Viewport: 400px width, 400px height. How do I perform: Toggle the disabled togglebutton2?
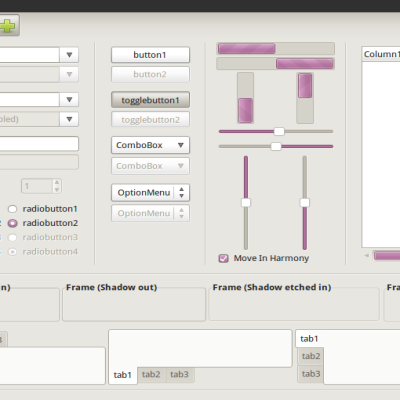pyautogui.click(x=150, y=119)
